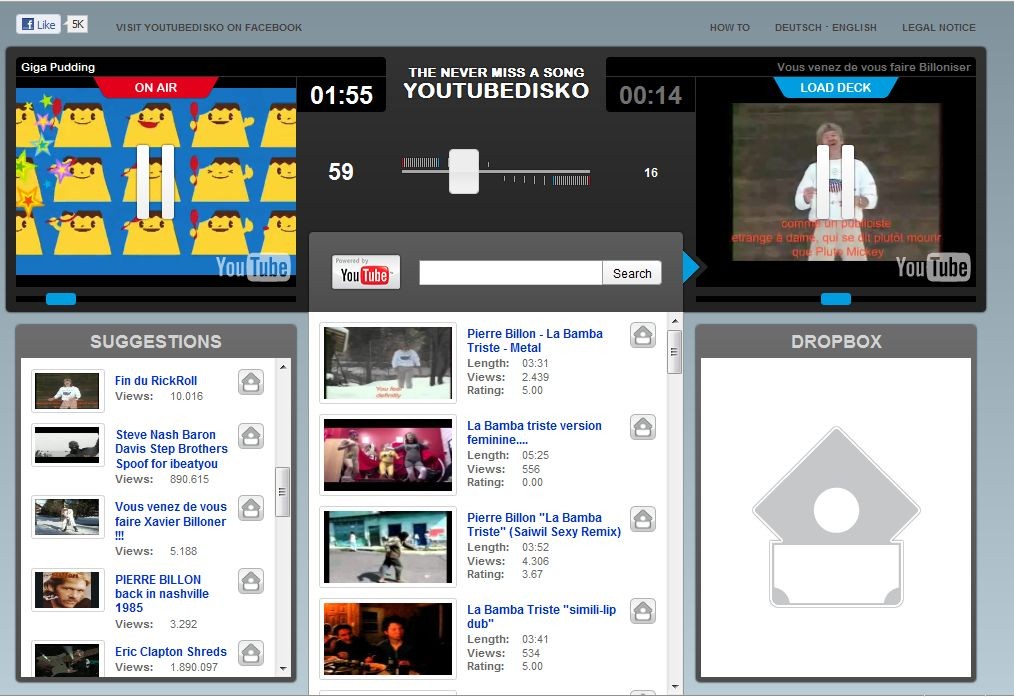
Task: Click the left deck seek position marker
Action: point(61,299)
